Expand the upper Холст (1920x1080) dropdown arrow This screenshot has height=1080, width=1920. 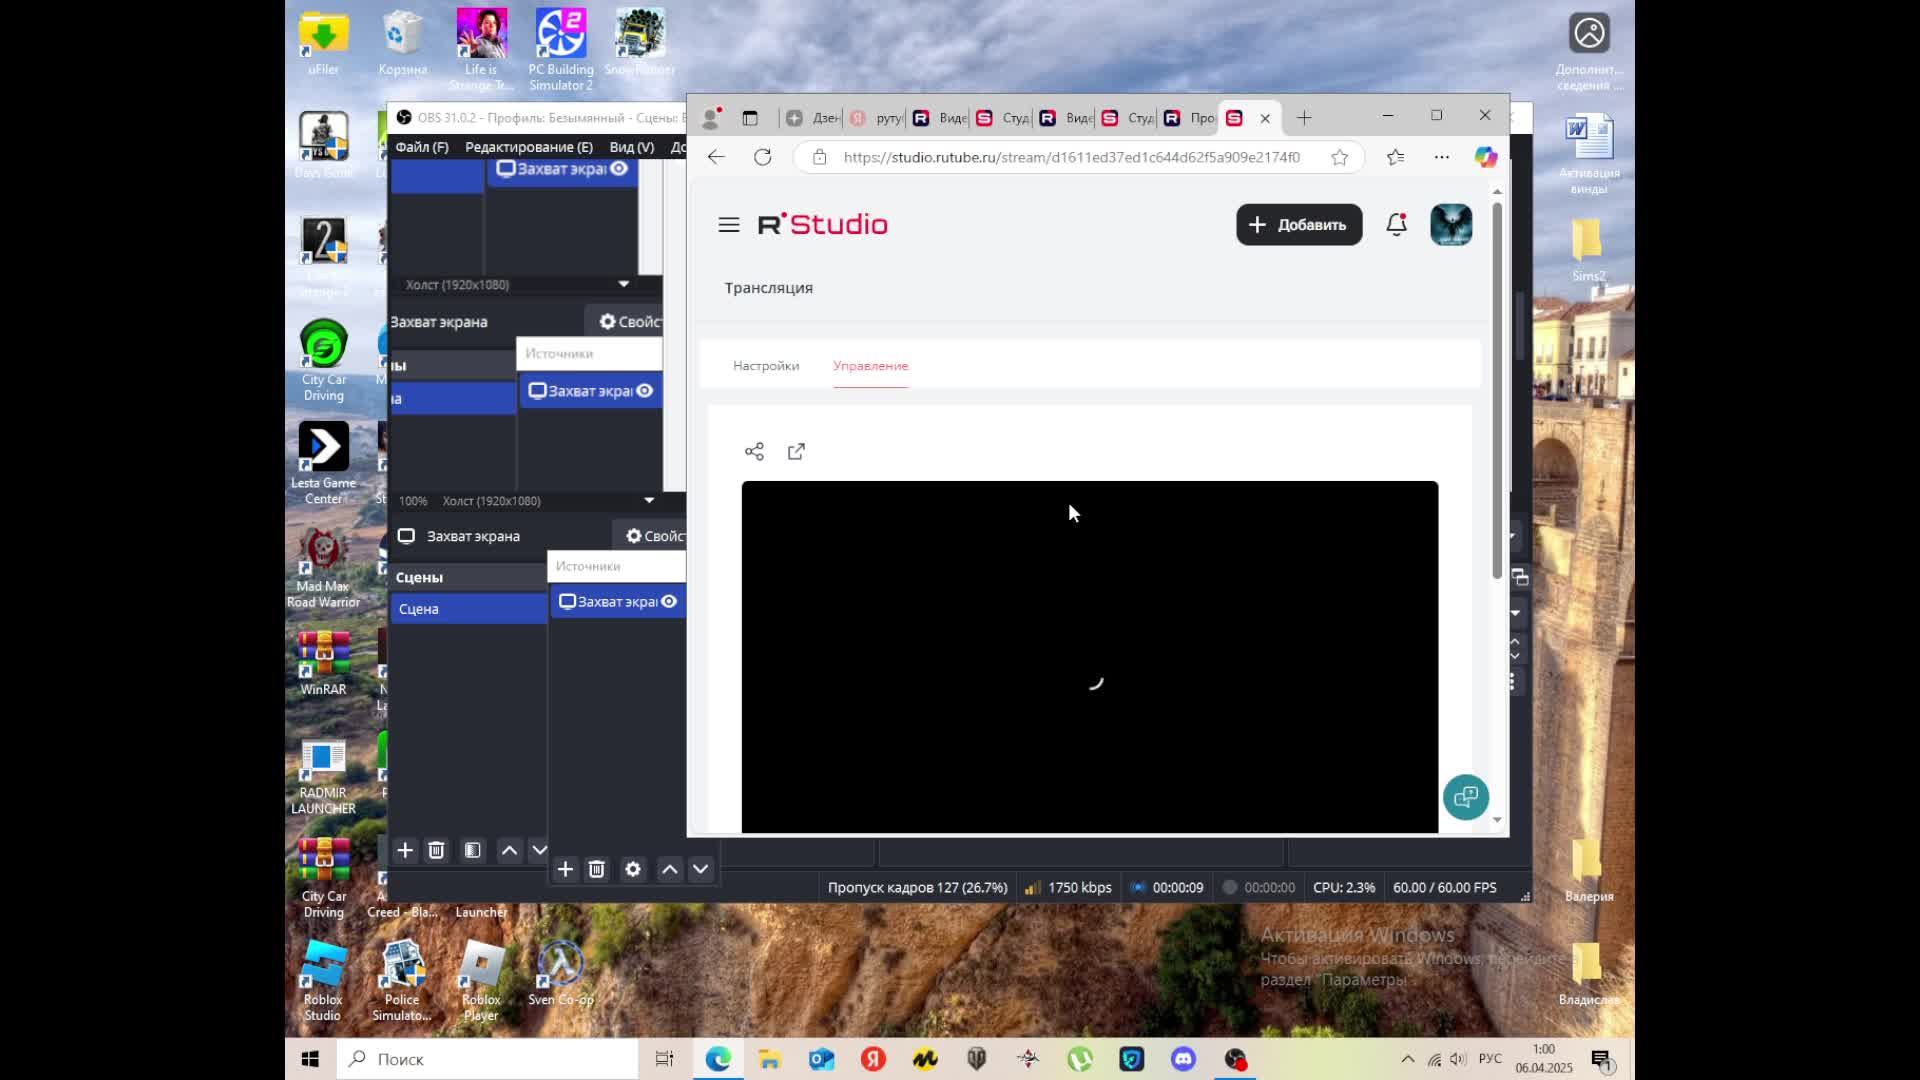point(624,285)
